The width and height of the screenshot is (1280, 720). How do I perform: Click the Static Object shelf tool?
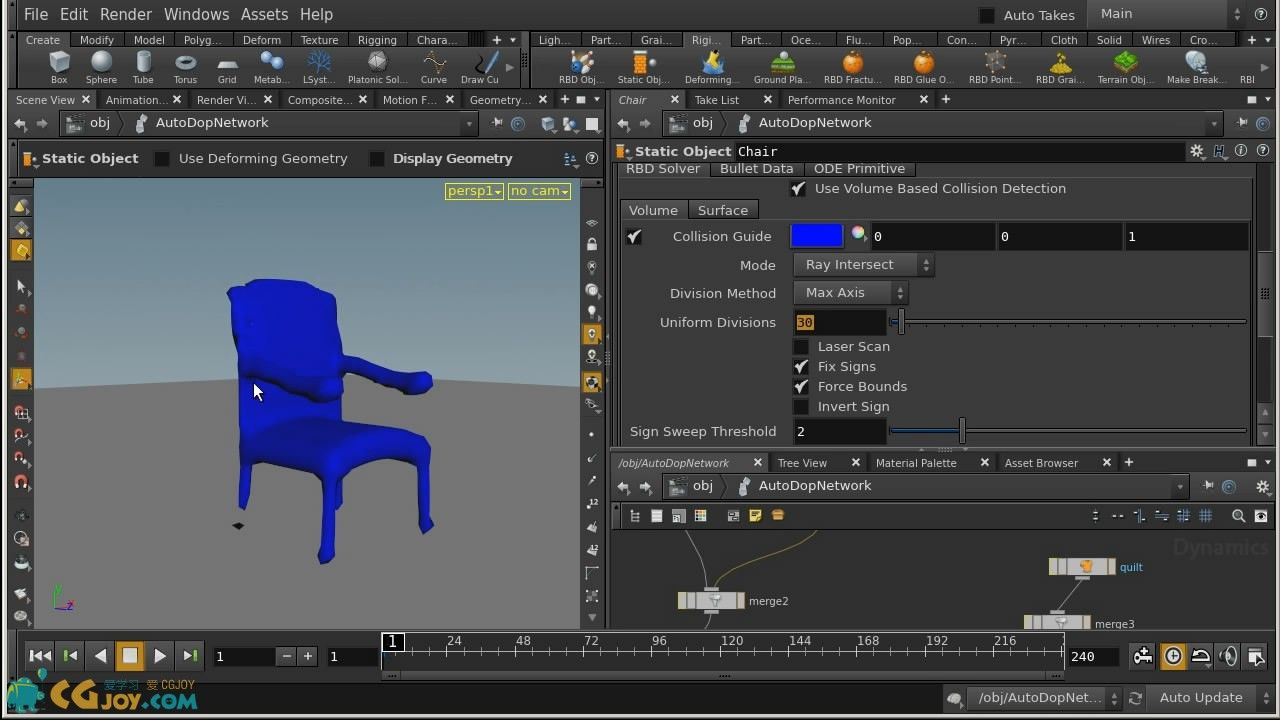642,67
